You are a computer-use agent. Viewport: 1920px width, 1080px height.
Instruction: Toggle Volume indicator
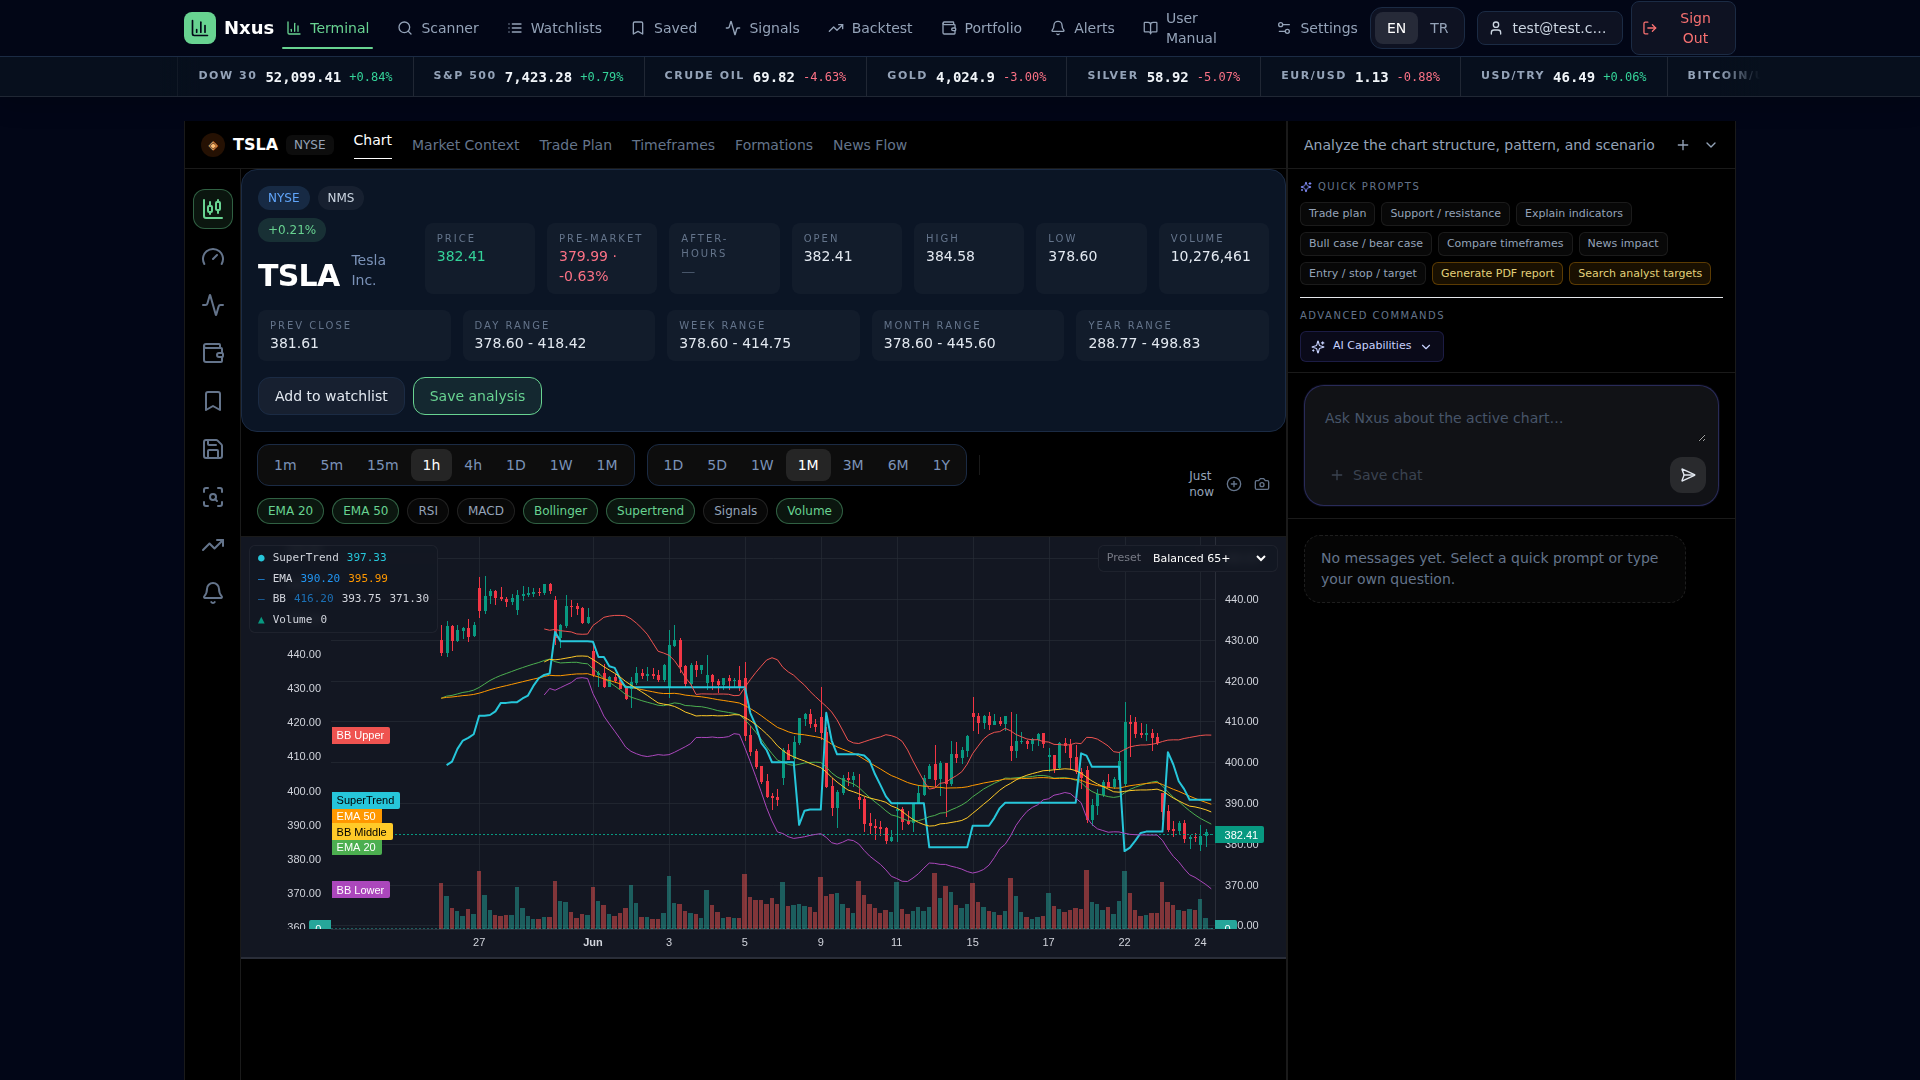tap(809, 511)
